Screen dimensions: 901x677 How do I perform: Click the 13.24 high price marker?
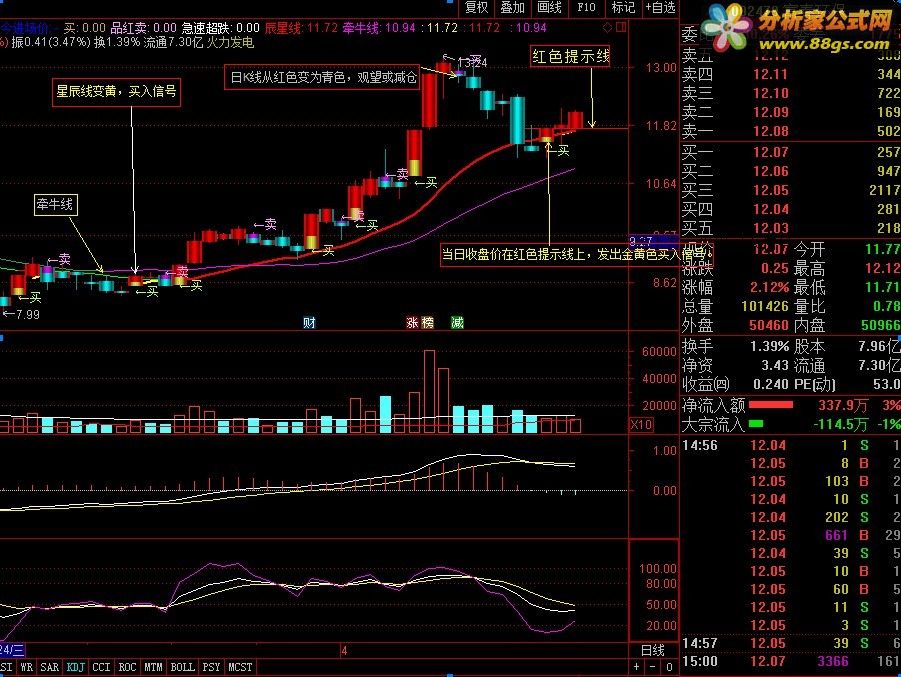tap(471, 63)
